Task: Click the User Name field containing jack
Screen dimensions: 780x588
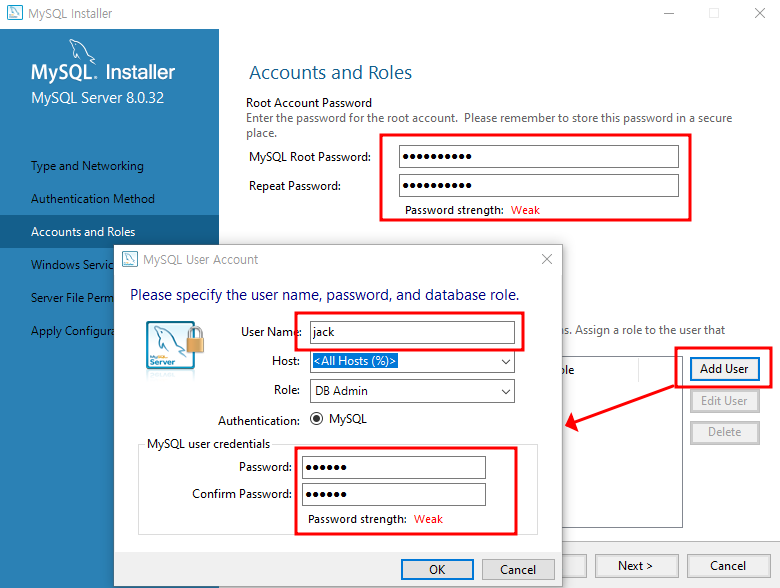Action: [x=412, y=332]
